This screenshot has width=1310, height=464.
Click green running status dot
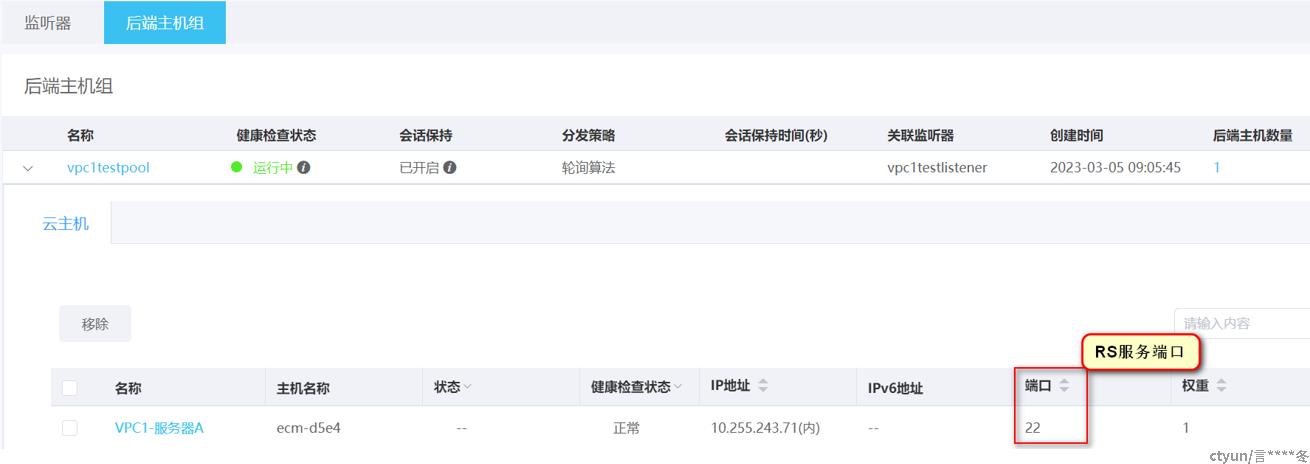[x=237, y=167]
